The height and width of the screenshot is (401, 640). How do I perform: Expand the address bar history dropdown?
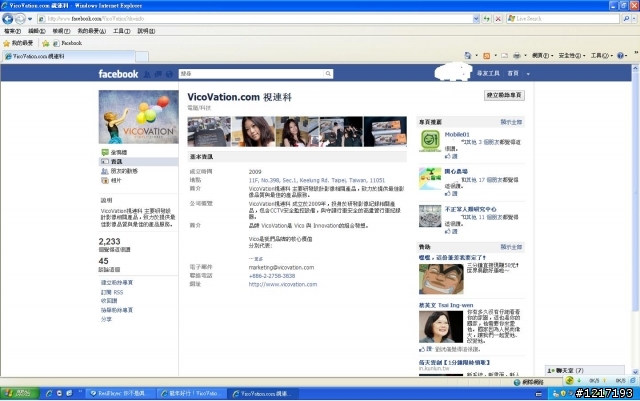pos(476,19)
